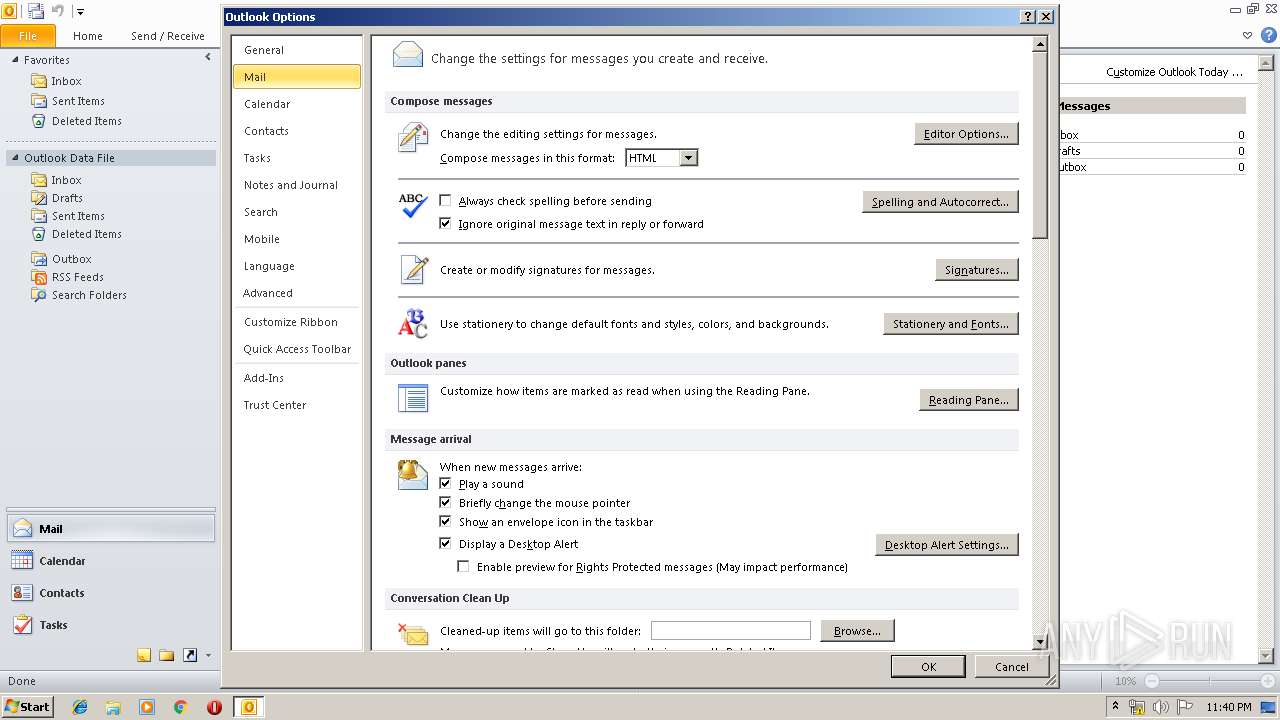
Task: Open the Add-Ins options page
Action: 296,378
